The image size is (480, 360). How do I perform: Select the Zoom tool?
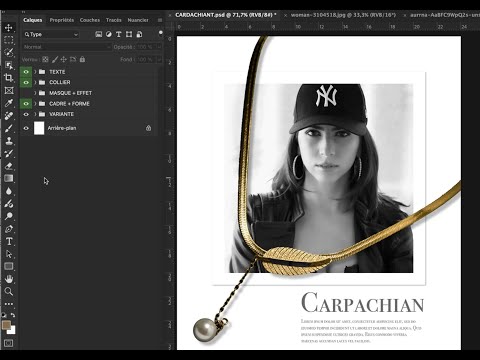[x=9, y=291]
